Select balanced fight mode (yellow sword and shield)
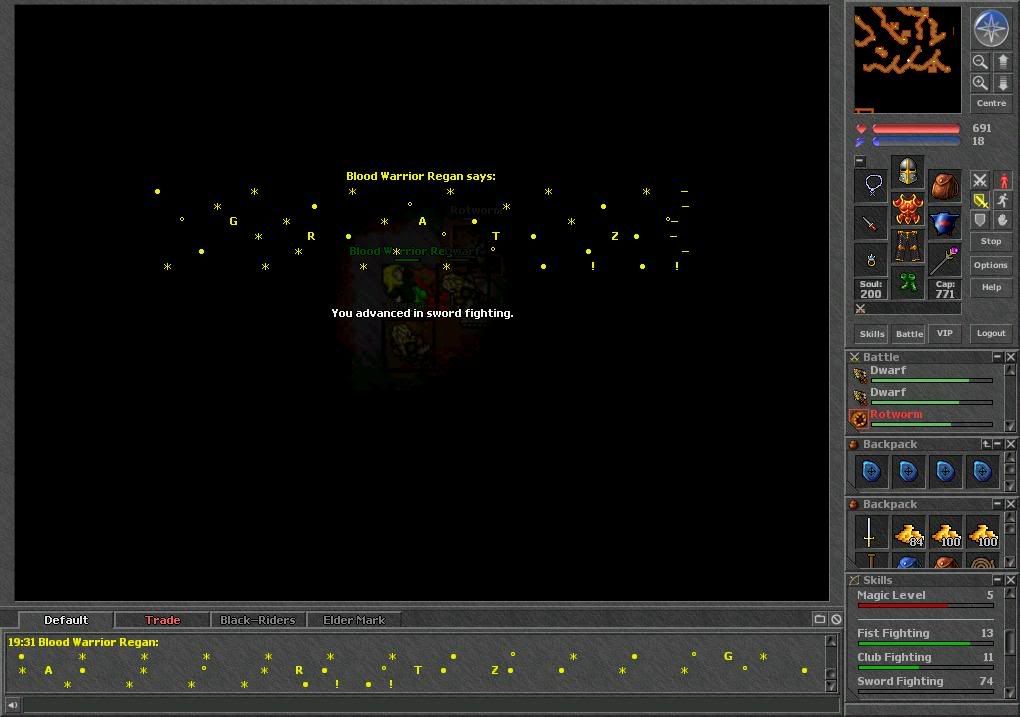Screen dimensions: 1020x717 [980, 200]
